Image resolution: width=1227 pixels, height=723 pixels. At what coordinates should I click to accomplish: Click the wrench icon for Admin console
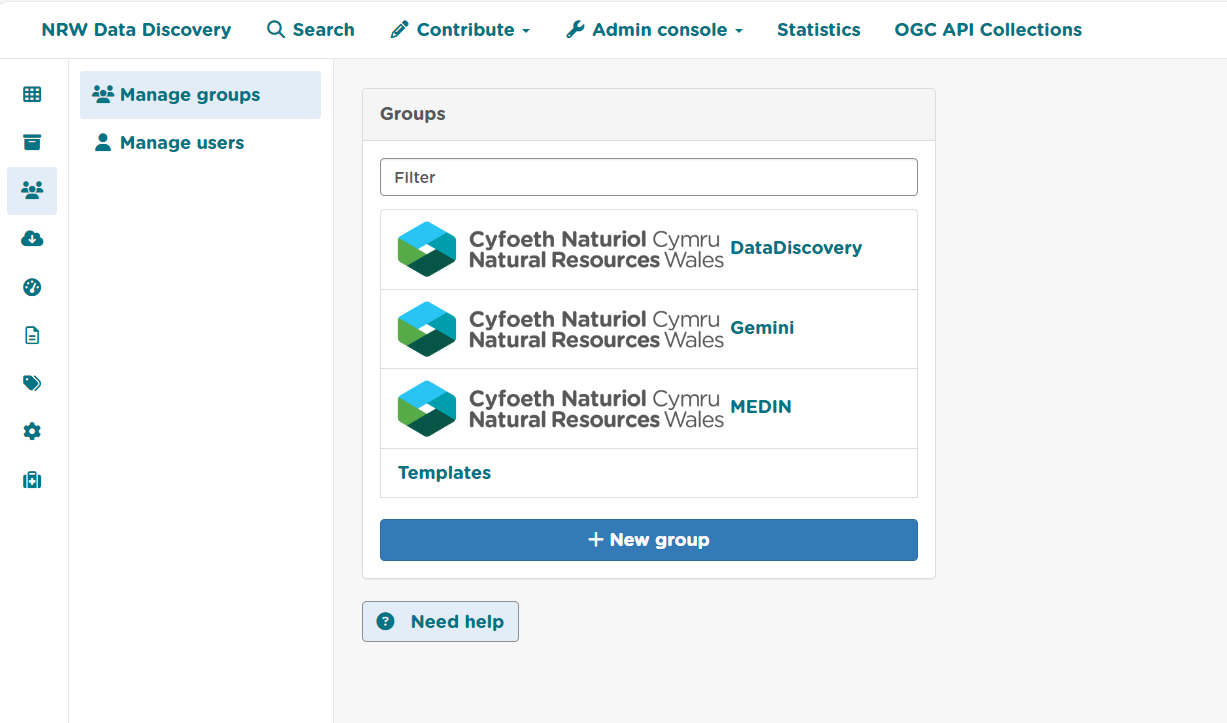[x=575, y=30]
